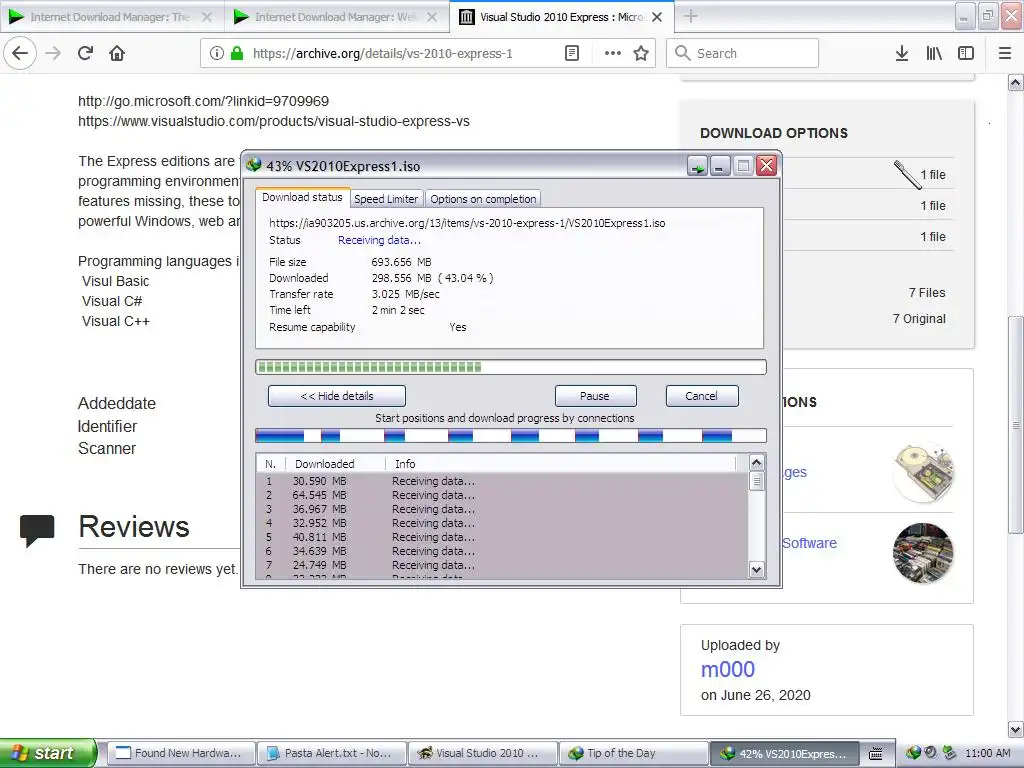Open the page actions three-dots menu
1024x768 pixels.
coord(613,53)
